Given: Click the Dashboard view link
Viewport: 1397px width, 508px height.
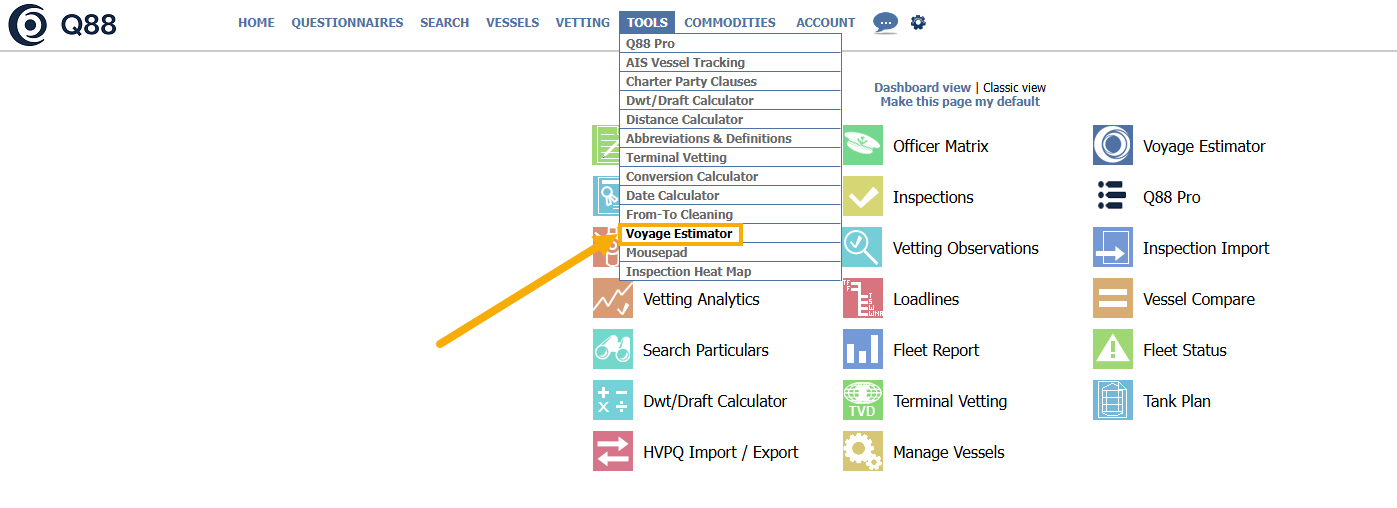Looking at the screenshot, I should (922, 88).
